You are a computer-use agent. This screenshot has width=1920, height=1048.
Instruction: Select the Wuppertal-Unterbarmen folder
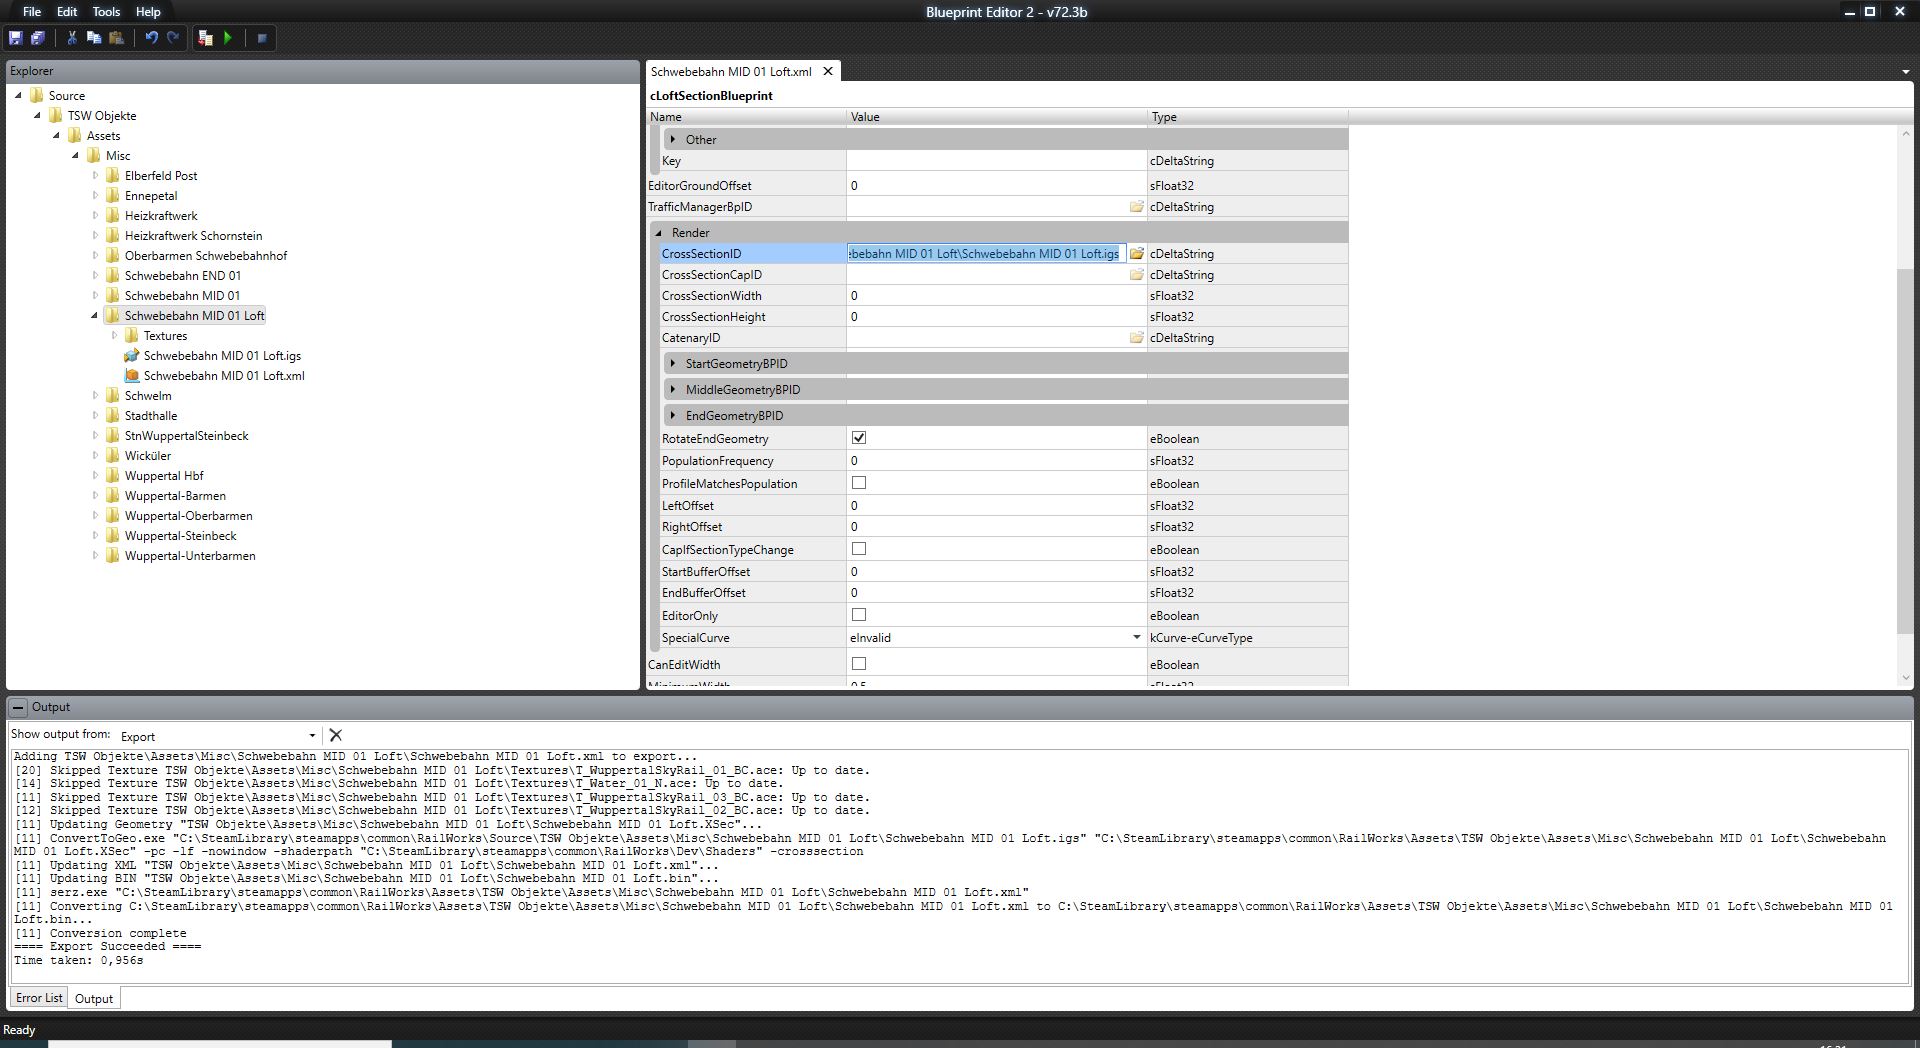[x=190, y=556]
